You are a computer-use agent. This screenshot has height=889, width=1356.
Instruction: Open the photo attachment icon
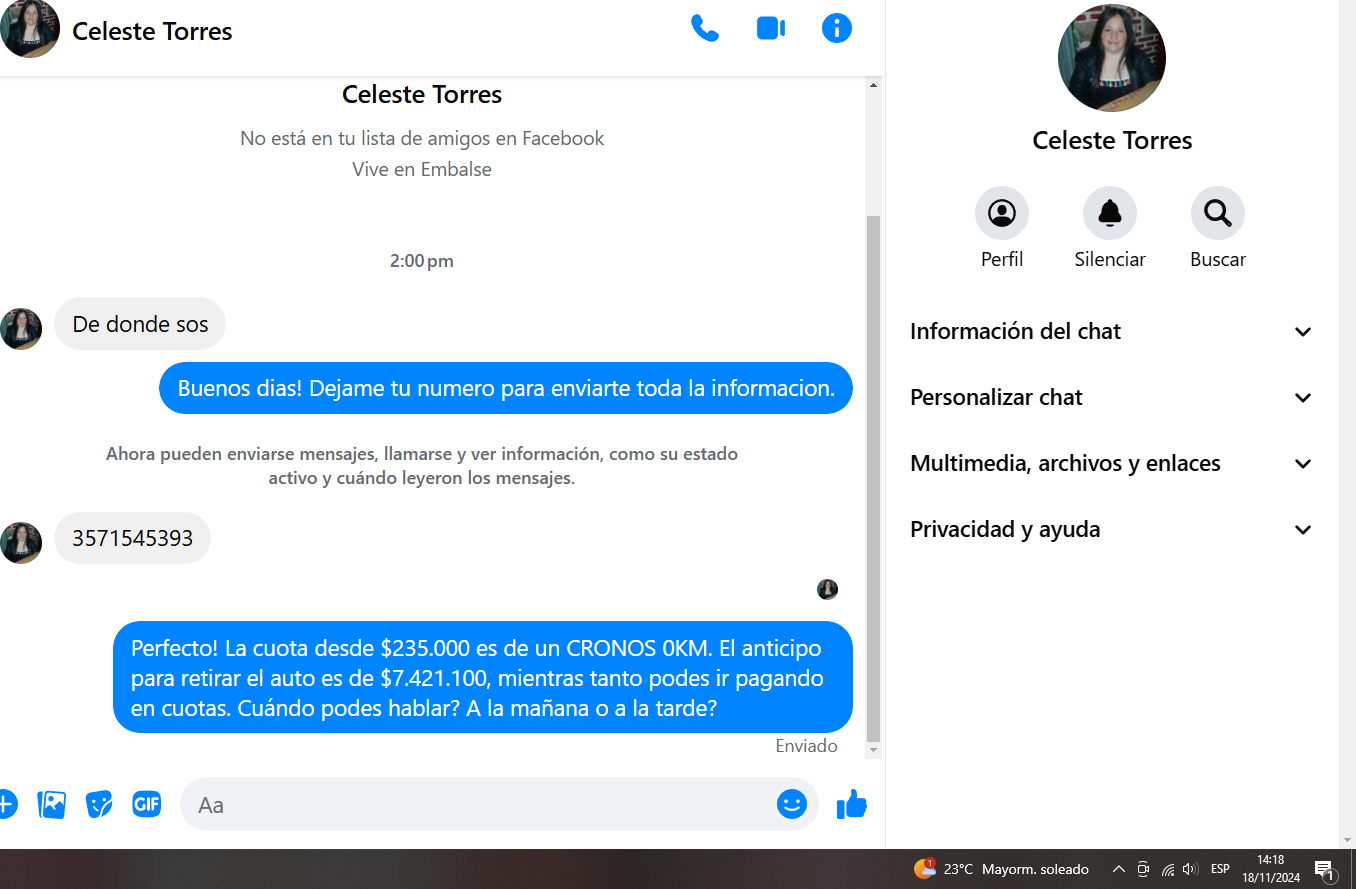click(x=52, y=804)
